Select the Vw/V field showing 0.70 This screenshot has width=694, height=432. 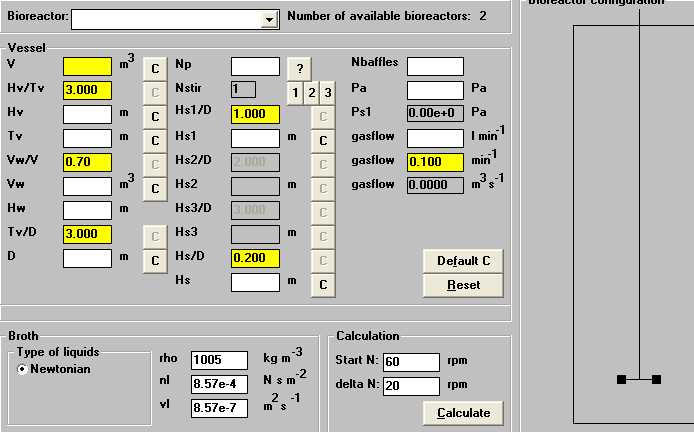click(87, 162)
